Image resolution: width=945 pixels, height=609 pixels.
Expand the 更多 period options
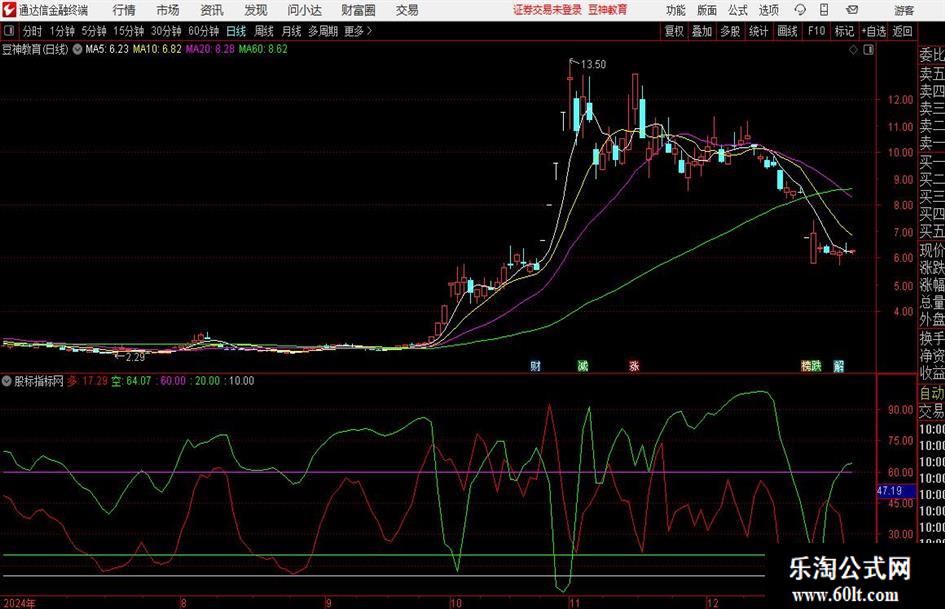coord(358,31)
